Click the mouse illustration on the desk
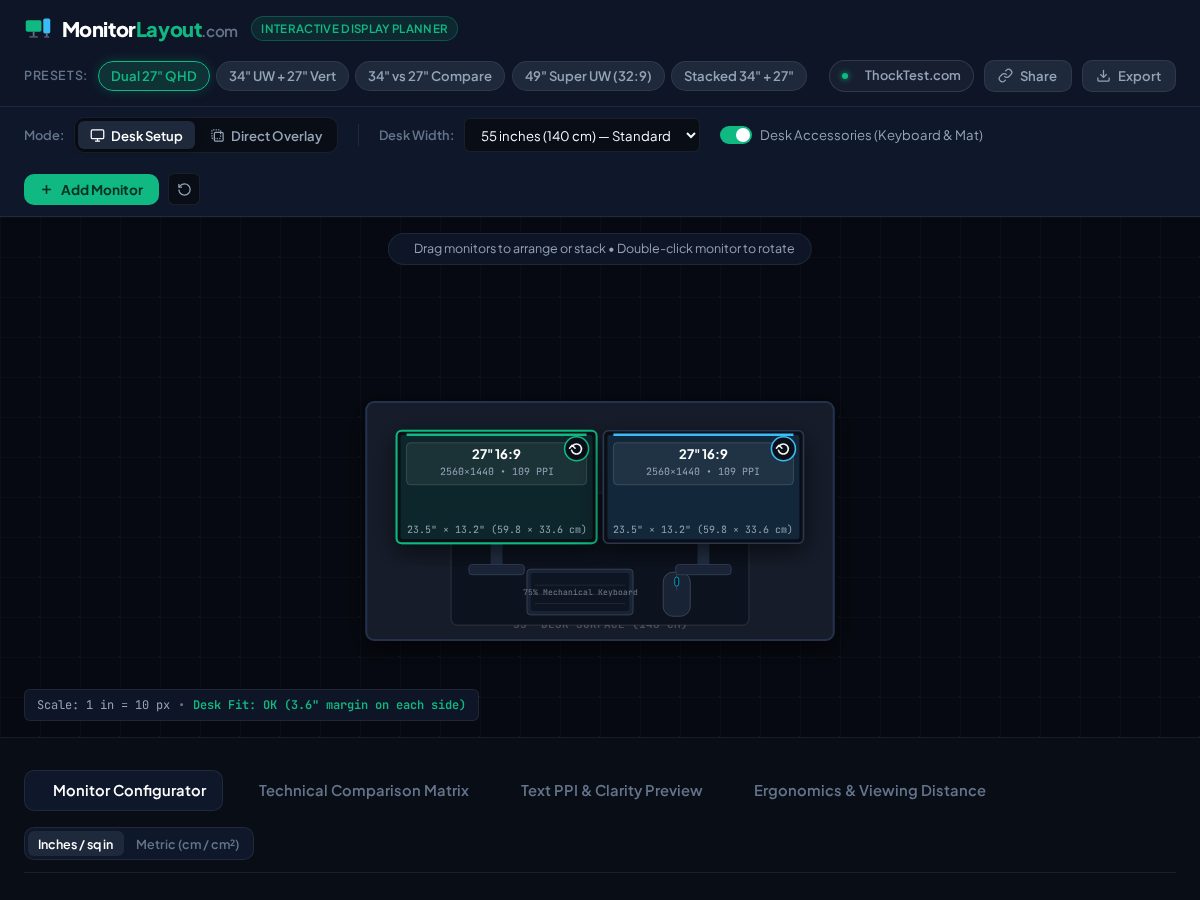 coord(677,593)
